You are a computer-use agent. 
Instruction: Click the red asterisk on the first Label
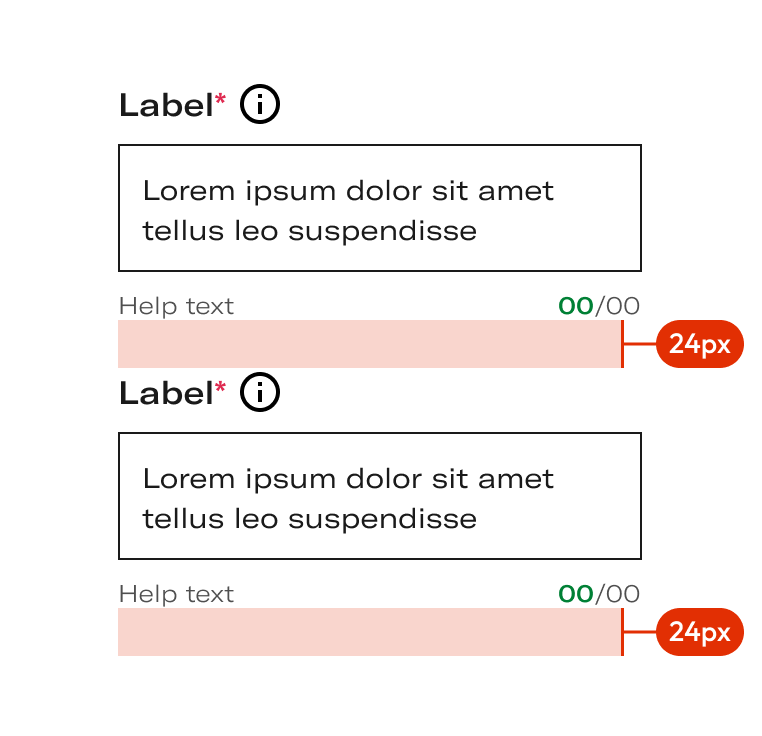pyautogui.click(x=220, y=100)
